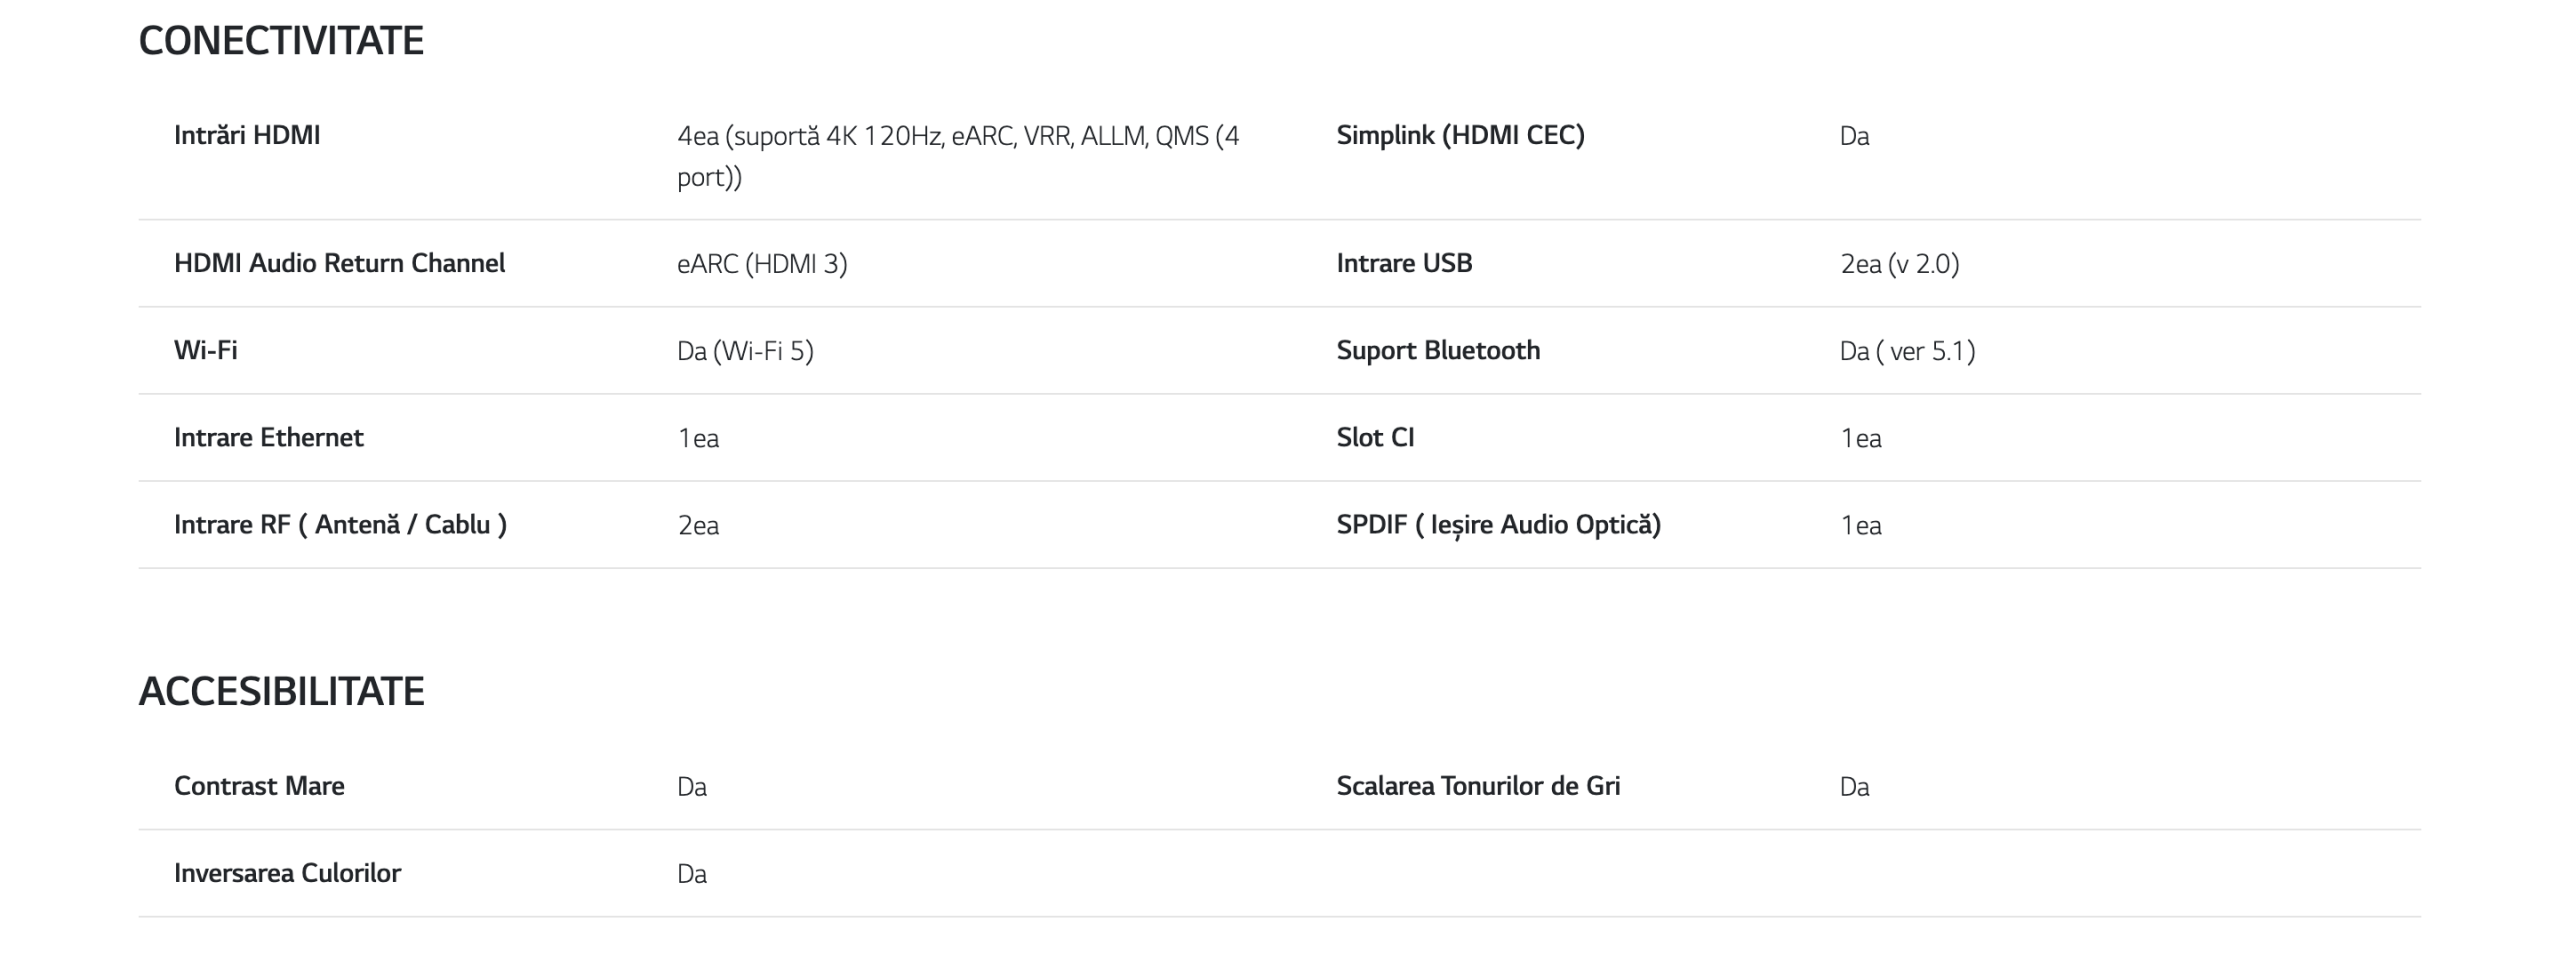The width and height of the screenshot is (2560, 962).
Task: Click the 2ea (v 2.0) value
Action: coord(1899,264)
